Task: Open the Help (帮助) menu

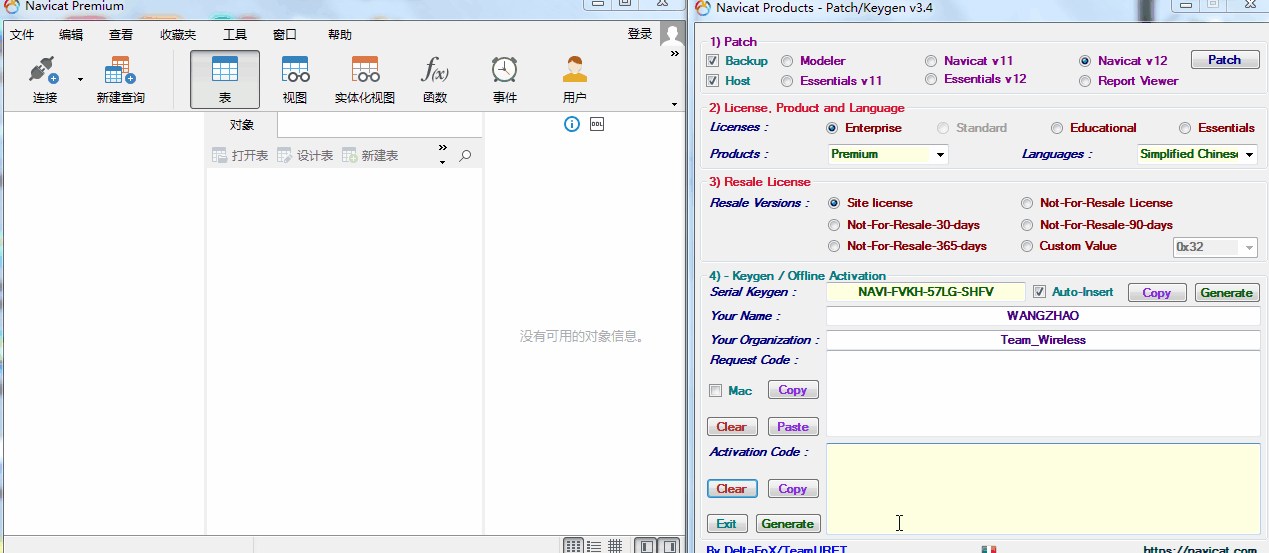Action: click(x=340, y=35)
